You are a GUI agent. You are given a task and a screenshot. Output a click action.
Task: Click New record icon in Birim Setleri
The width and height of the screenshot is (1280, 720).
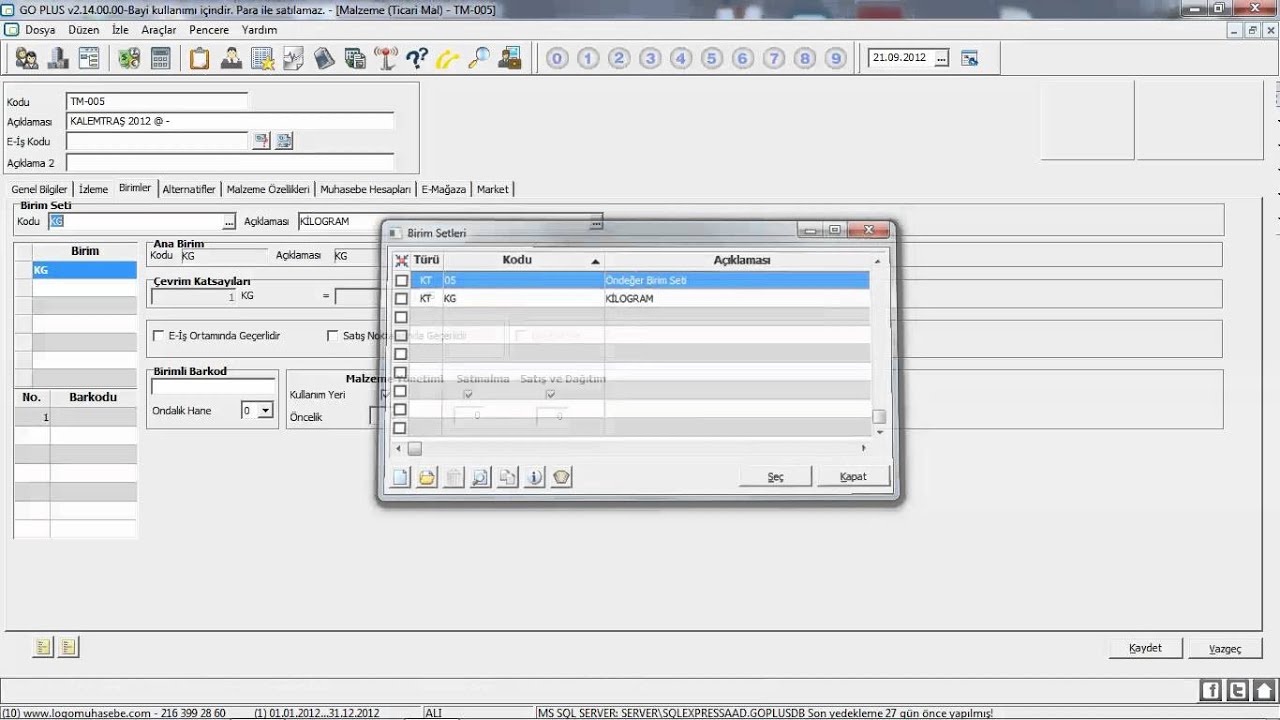pyautogui.click(x=400, y=477)
